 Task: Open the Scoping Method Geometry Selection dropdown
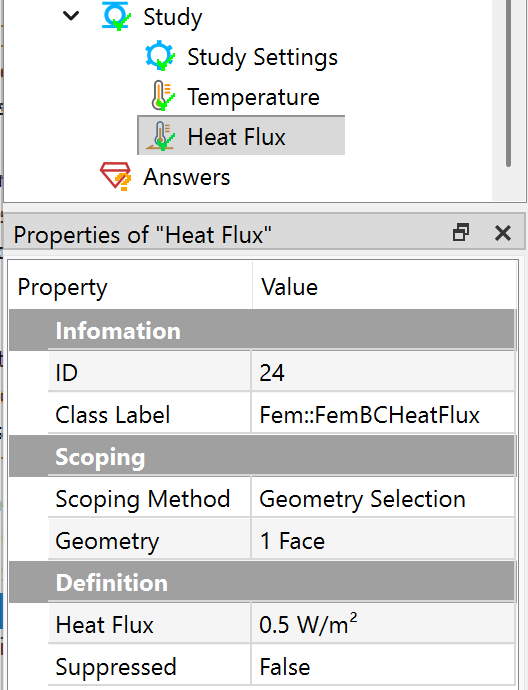[383, 499]
